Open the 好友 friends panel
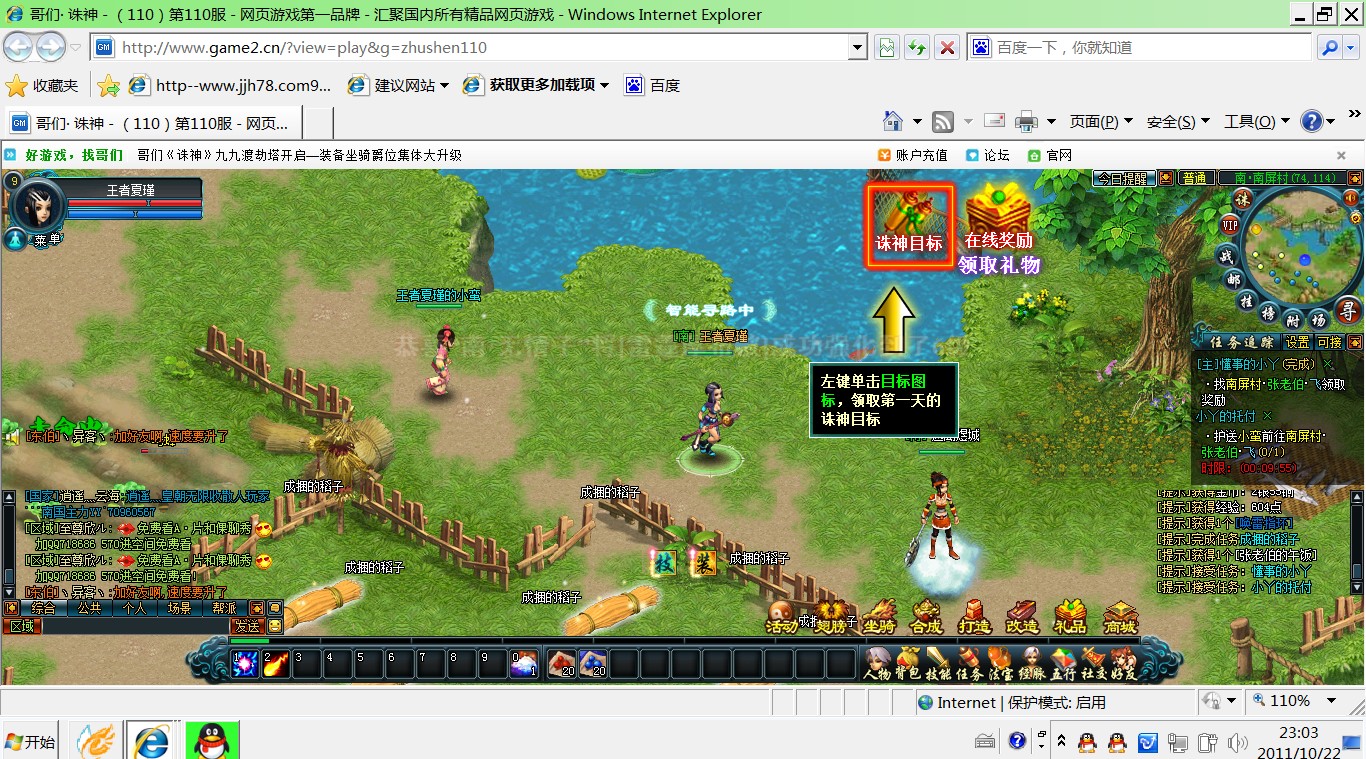The height and width of the screenshot is (759, 1366). [x=1124, y=664]
